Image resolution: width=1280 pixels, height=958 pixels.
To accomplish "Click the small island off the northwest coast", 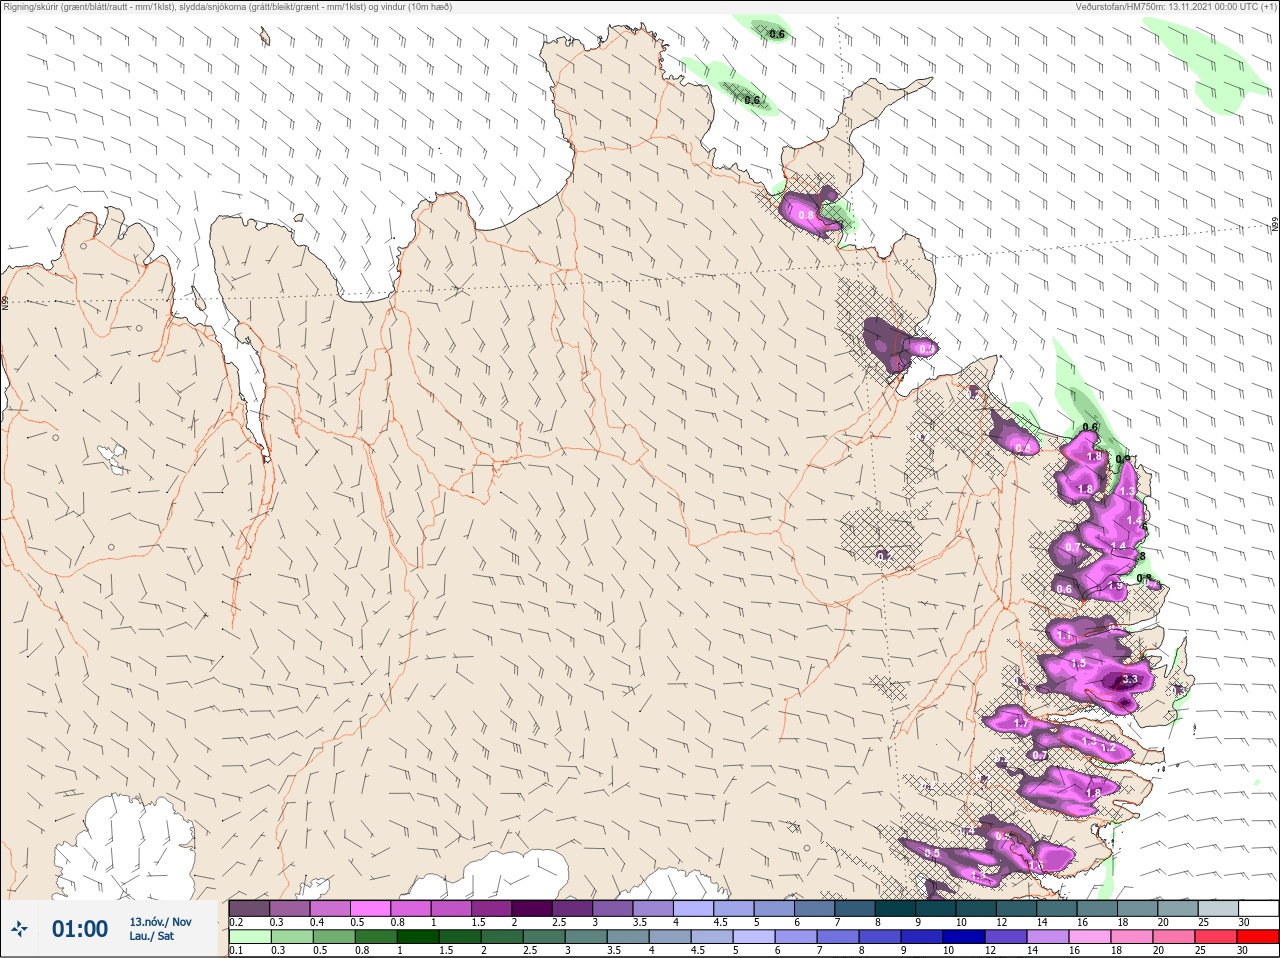I will (265, 37).
